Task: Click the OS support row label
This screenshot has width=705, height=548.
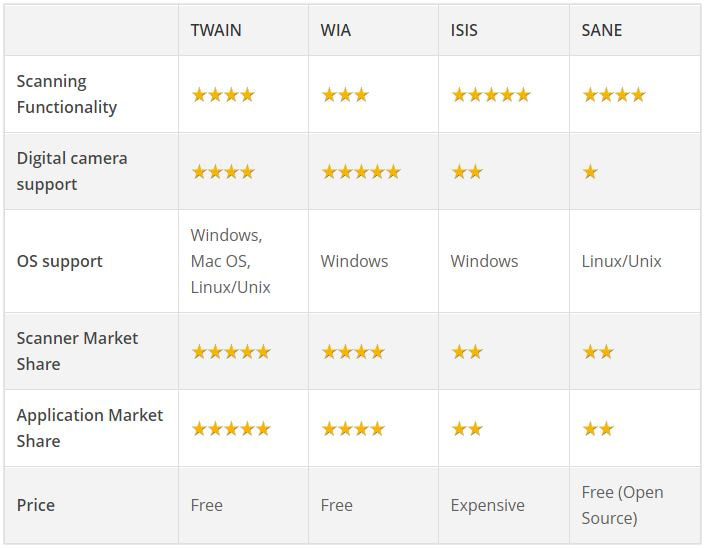Action: pos(59,261)
